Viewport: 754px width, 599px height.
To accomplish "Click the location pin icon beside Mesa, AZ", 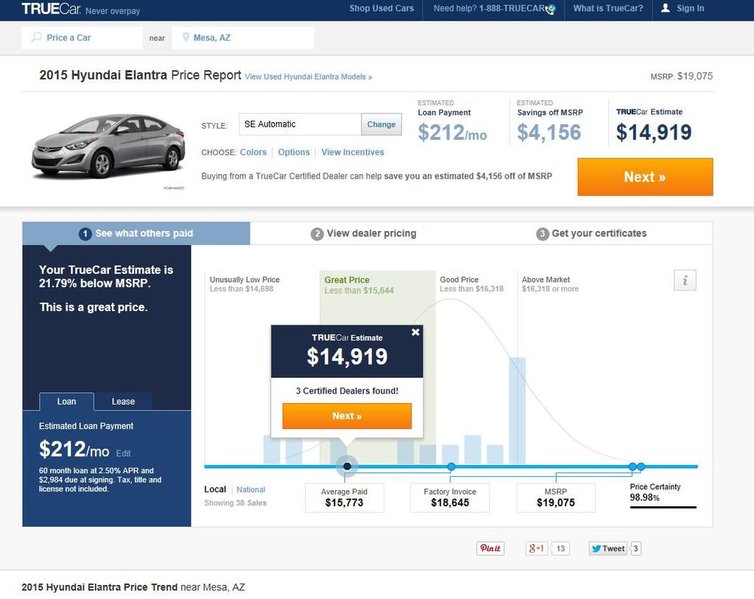I will [x=186, y=37].
